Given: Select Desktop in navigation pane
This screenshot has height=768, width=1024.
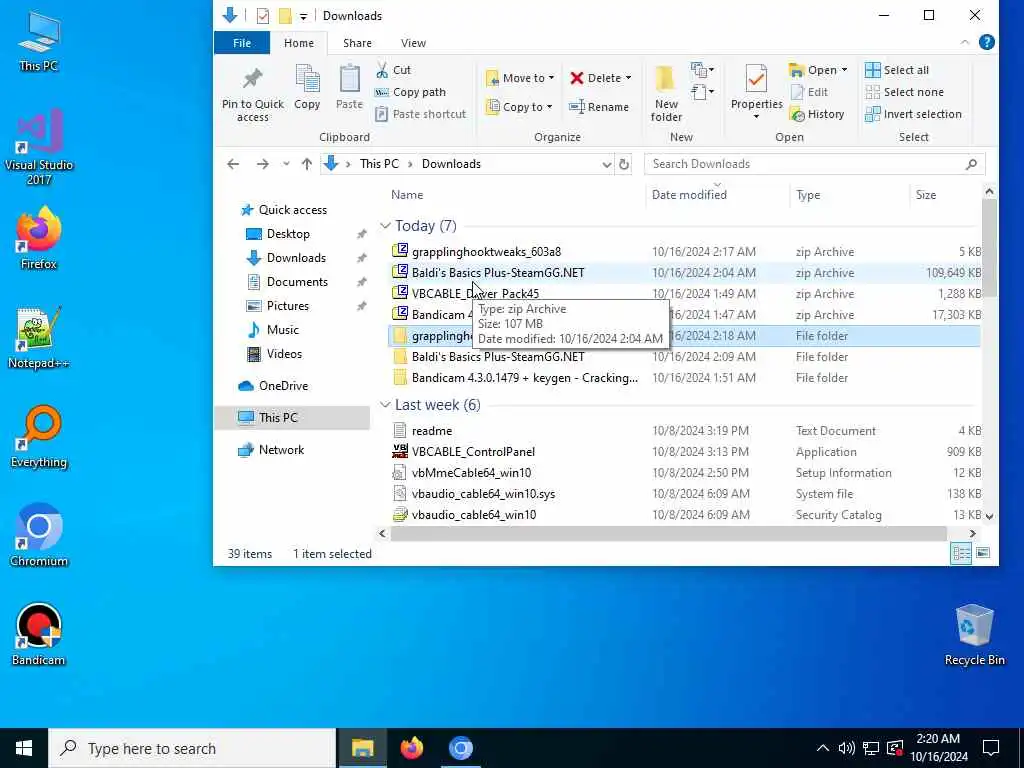Looking at the screenshot, I should coord(288,234).
